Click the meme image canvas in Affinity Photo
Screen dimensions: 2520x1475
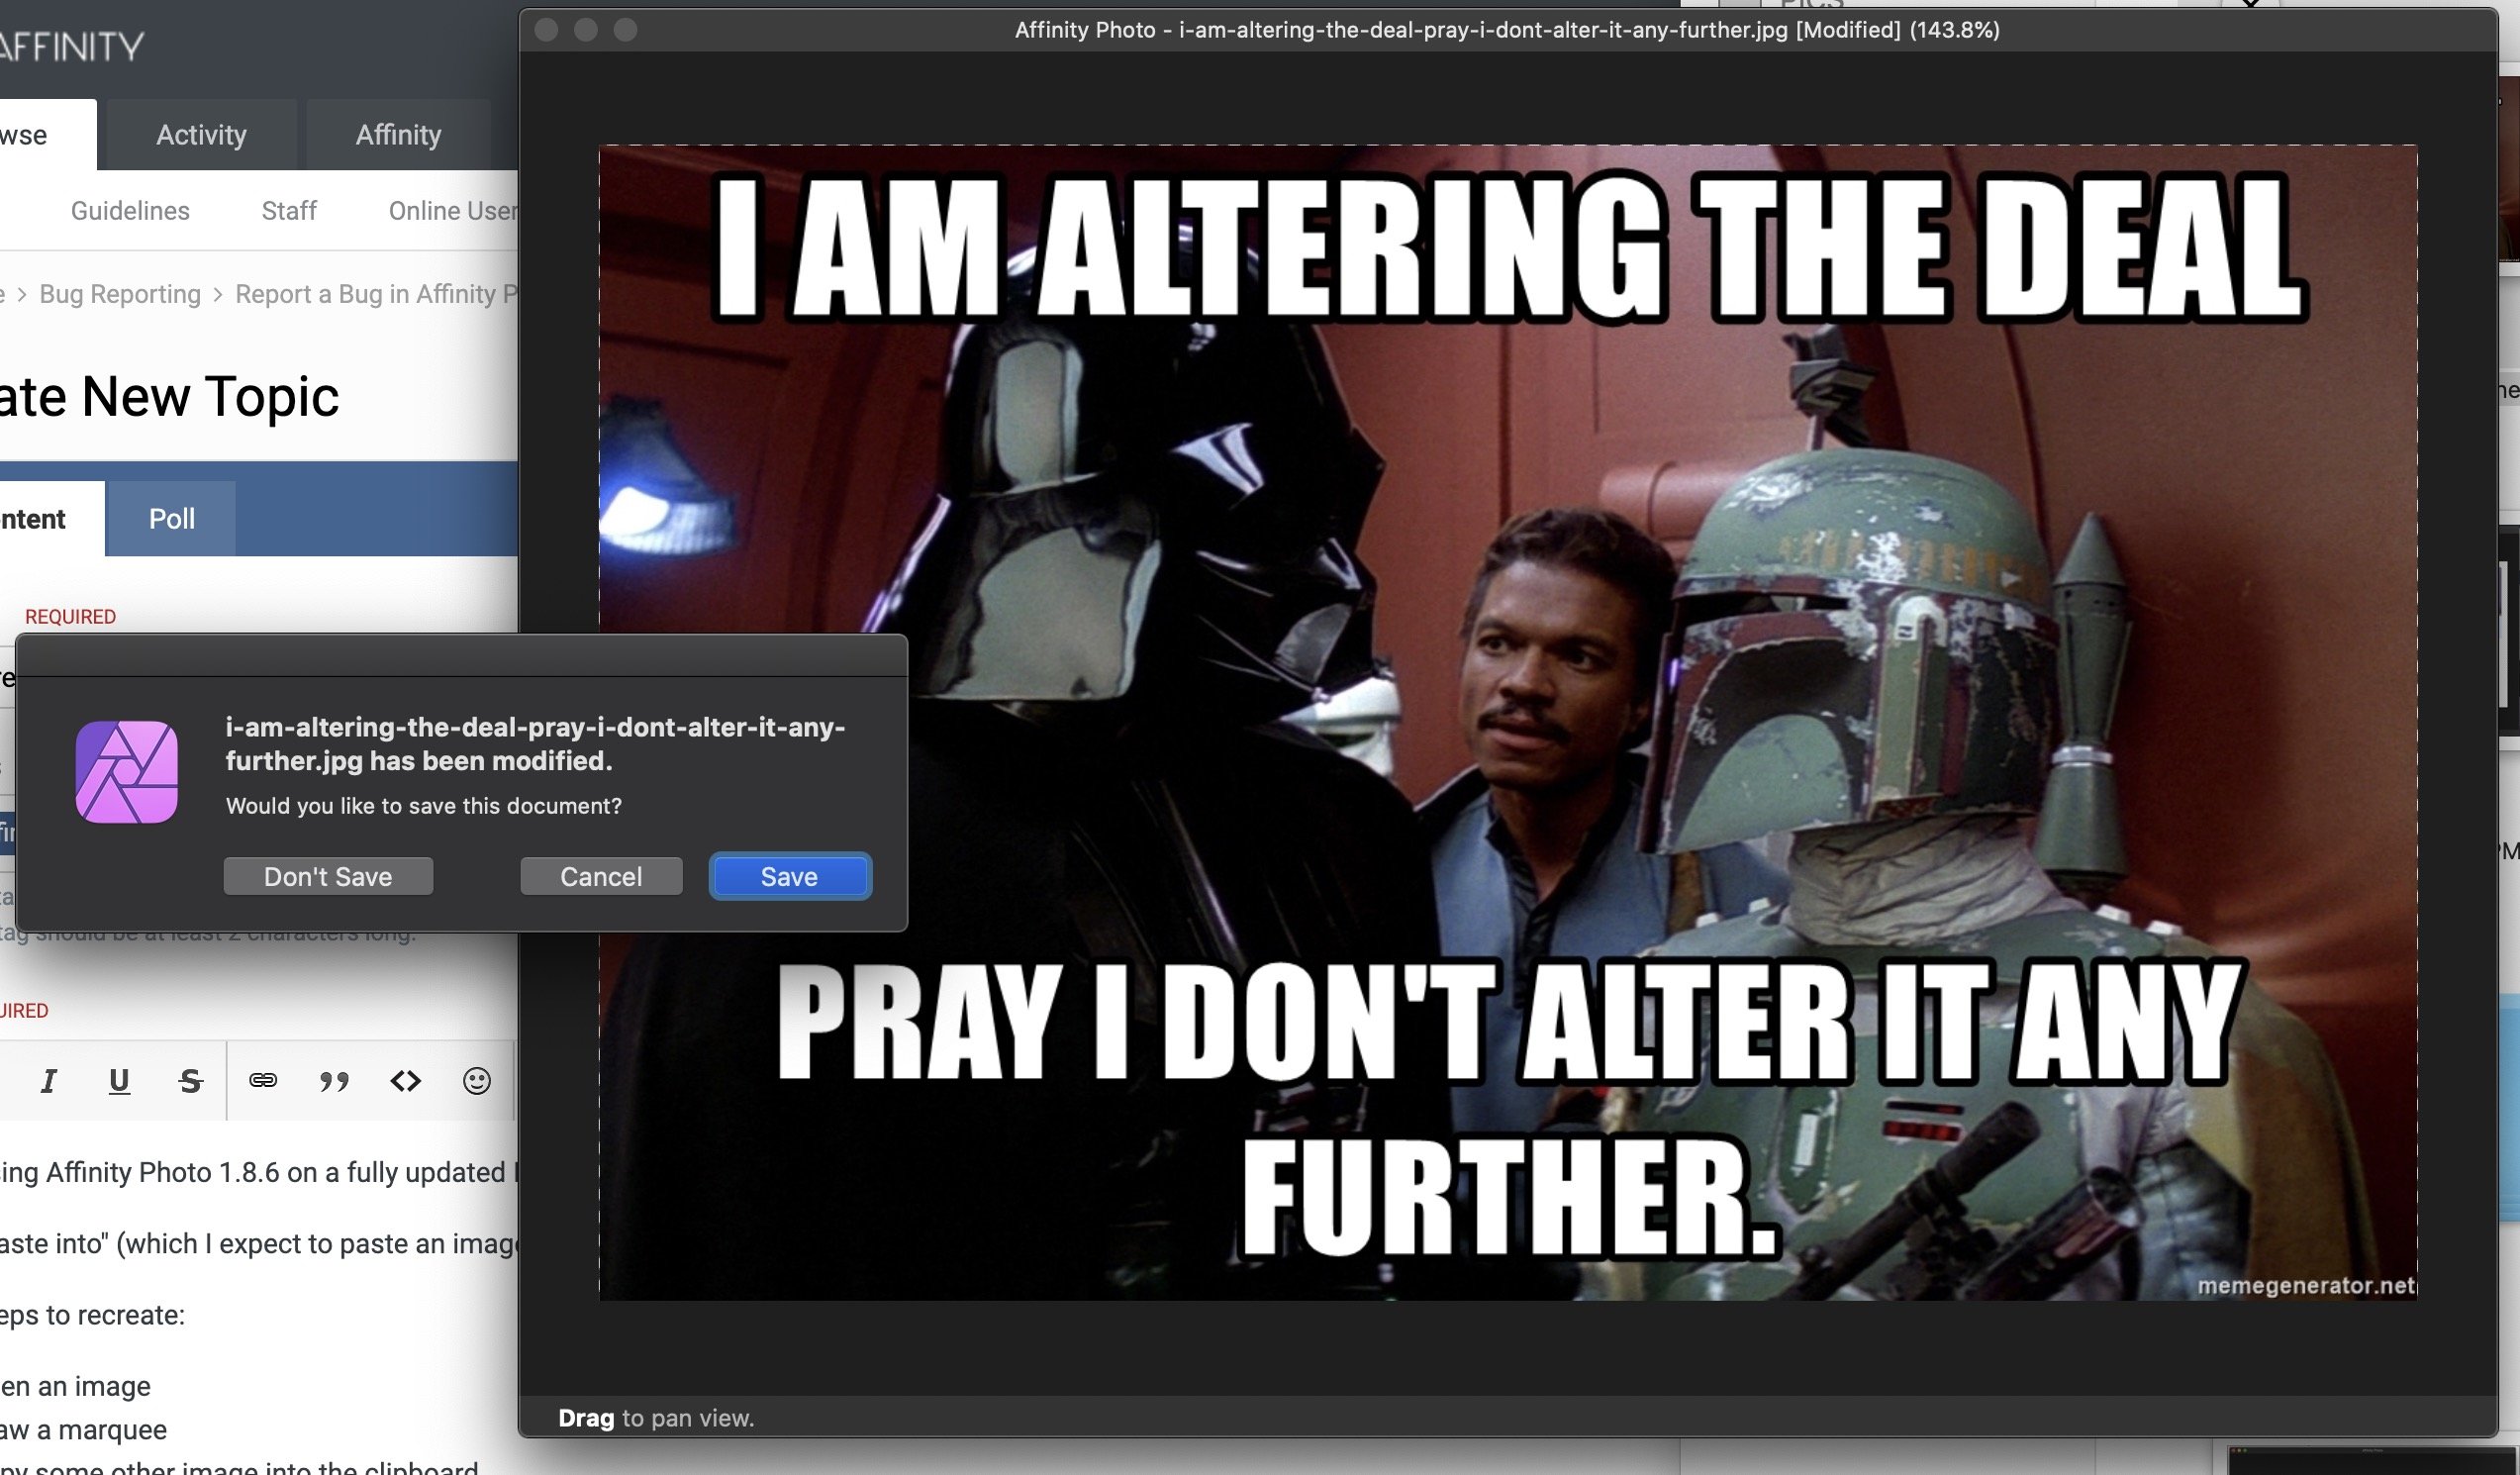(x=1508, y=722)
